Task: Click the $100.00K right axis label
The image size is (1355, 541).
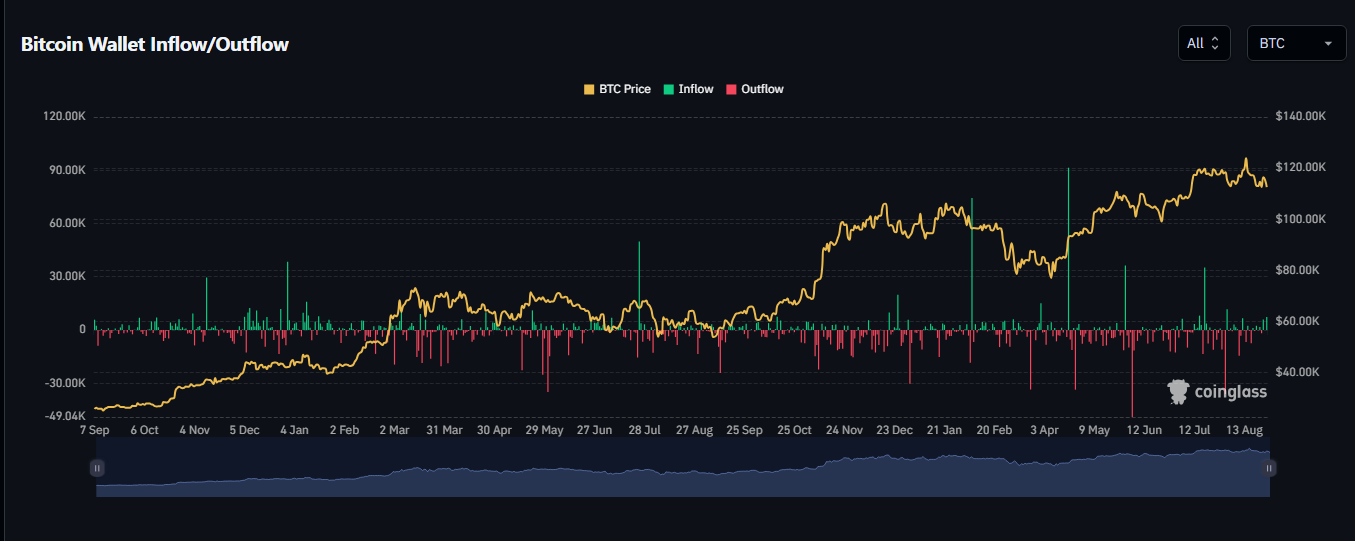Action: point(1301,219)
